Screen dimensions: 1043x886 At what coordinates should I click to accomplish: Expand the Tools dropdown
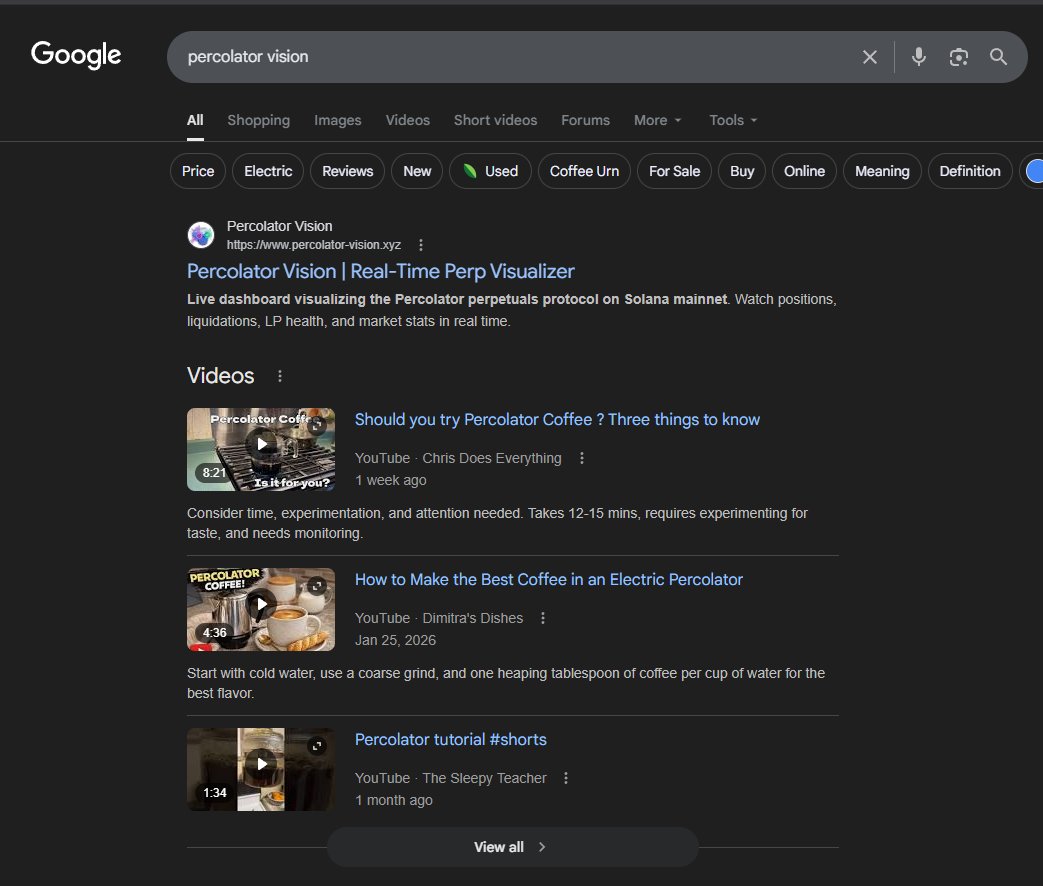(733, 120)
